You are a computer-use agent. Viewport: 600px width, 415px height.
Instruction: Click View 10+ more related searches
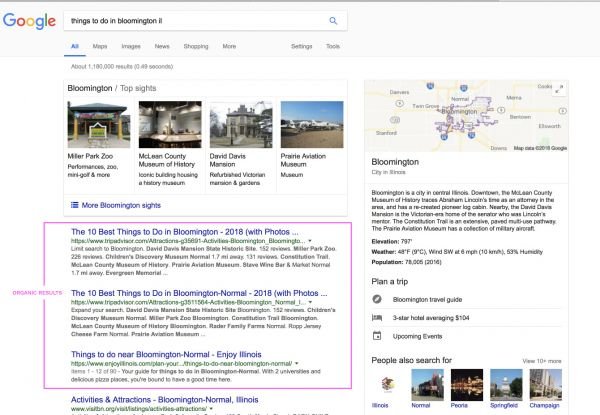tap(542, 361)
